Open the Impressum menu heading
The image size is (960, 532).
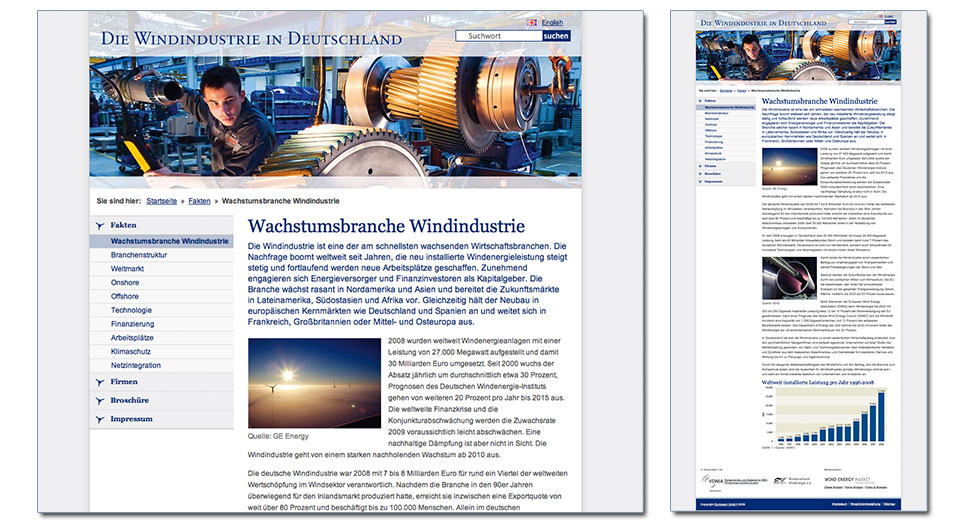click(131, 419)
